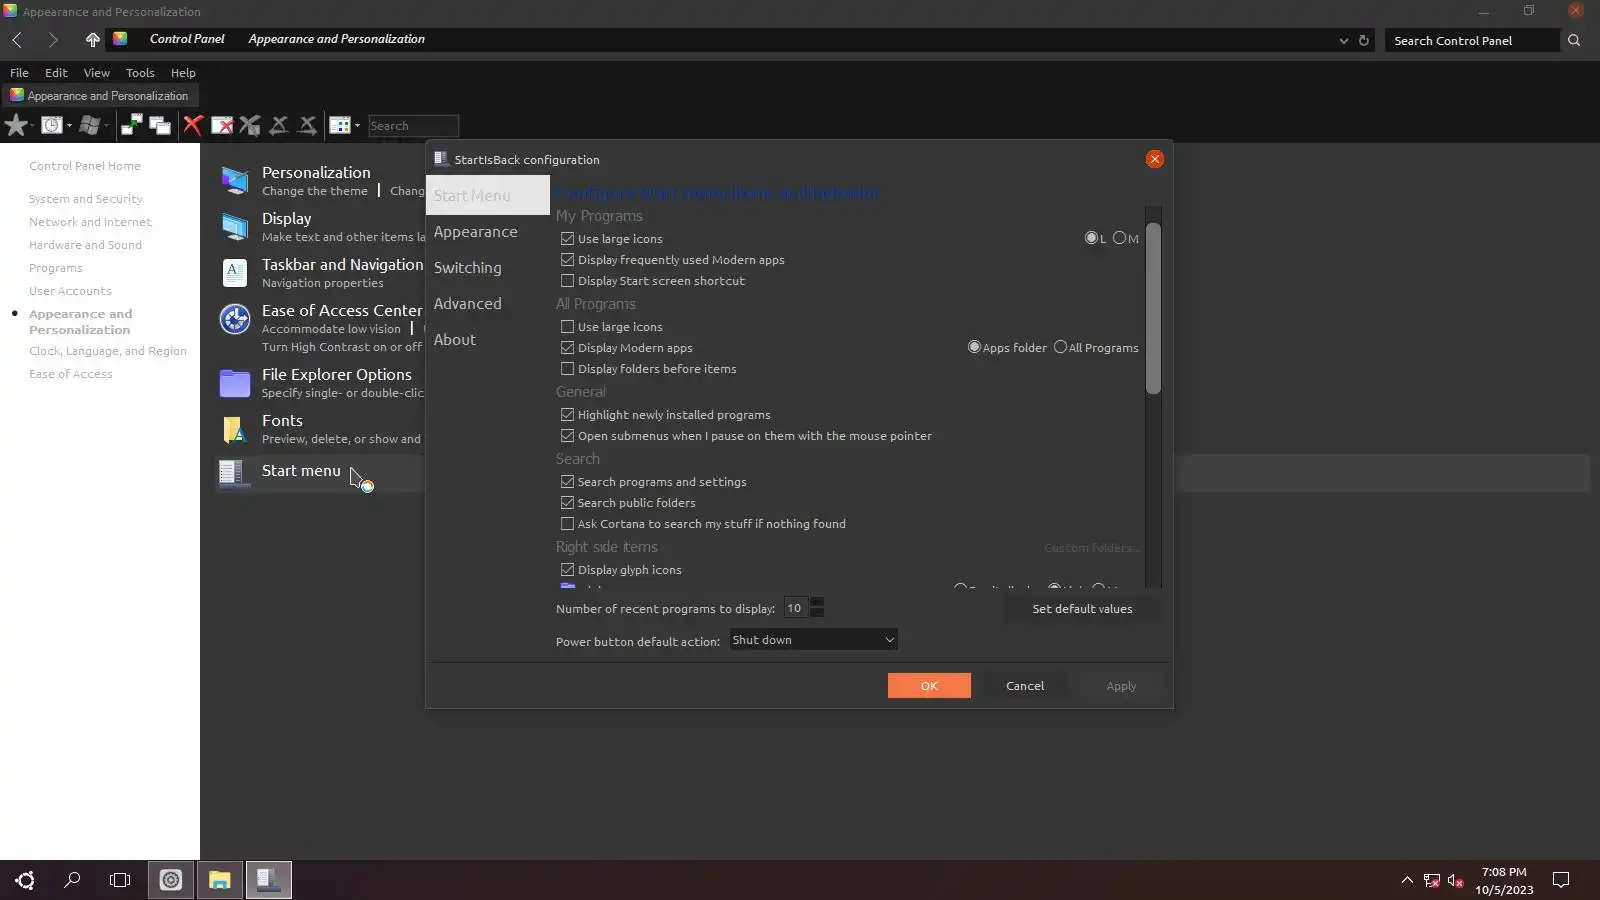1600x900 pixels.
Task: Click the close-left tabs arrow icon
Action: (x=279, y=125)
